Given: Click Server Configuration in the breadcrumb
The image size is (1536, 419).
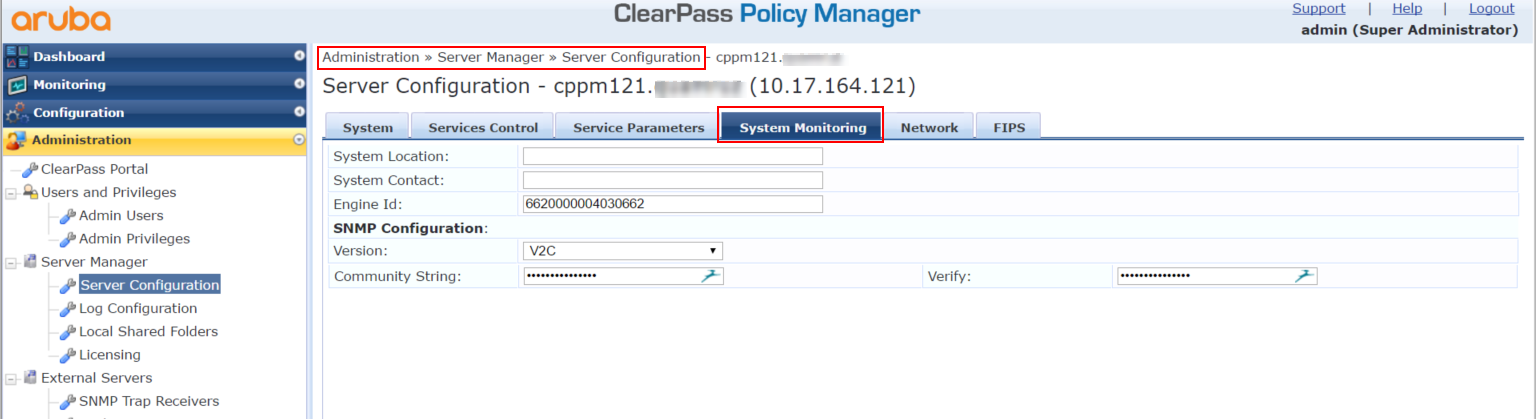Looking at the screenshot, I should pyautogui.click(x=631, y=58).
